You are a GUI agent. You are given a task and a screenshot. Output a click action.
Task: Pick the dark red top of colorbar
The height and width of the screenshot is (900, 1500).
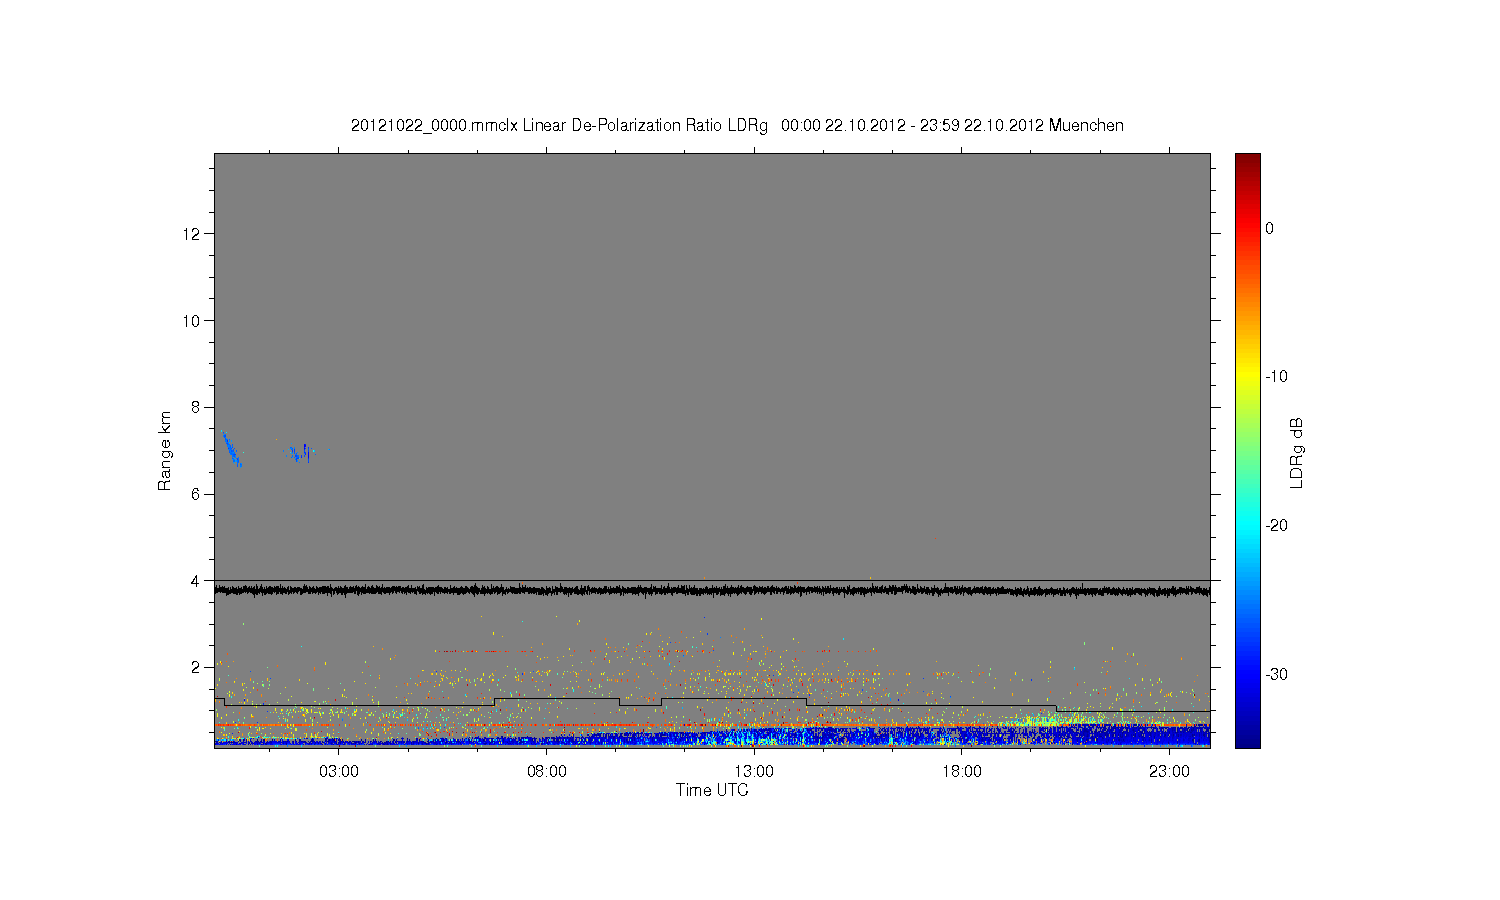tap(1248, 160)
